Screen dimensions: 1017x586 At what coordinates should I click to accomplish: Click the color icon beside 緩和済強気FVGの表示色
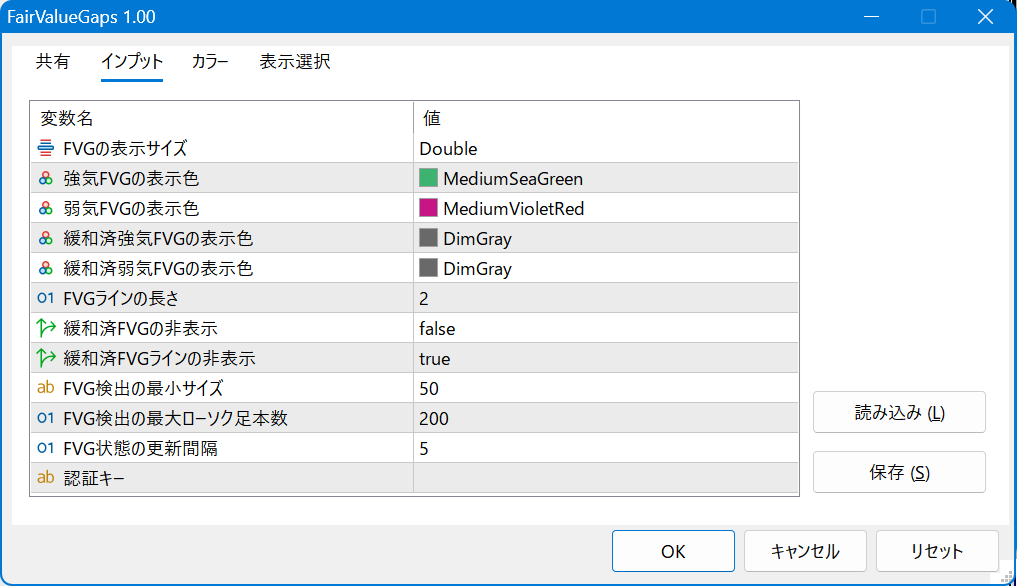click(45, 238)
